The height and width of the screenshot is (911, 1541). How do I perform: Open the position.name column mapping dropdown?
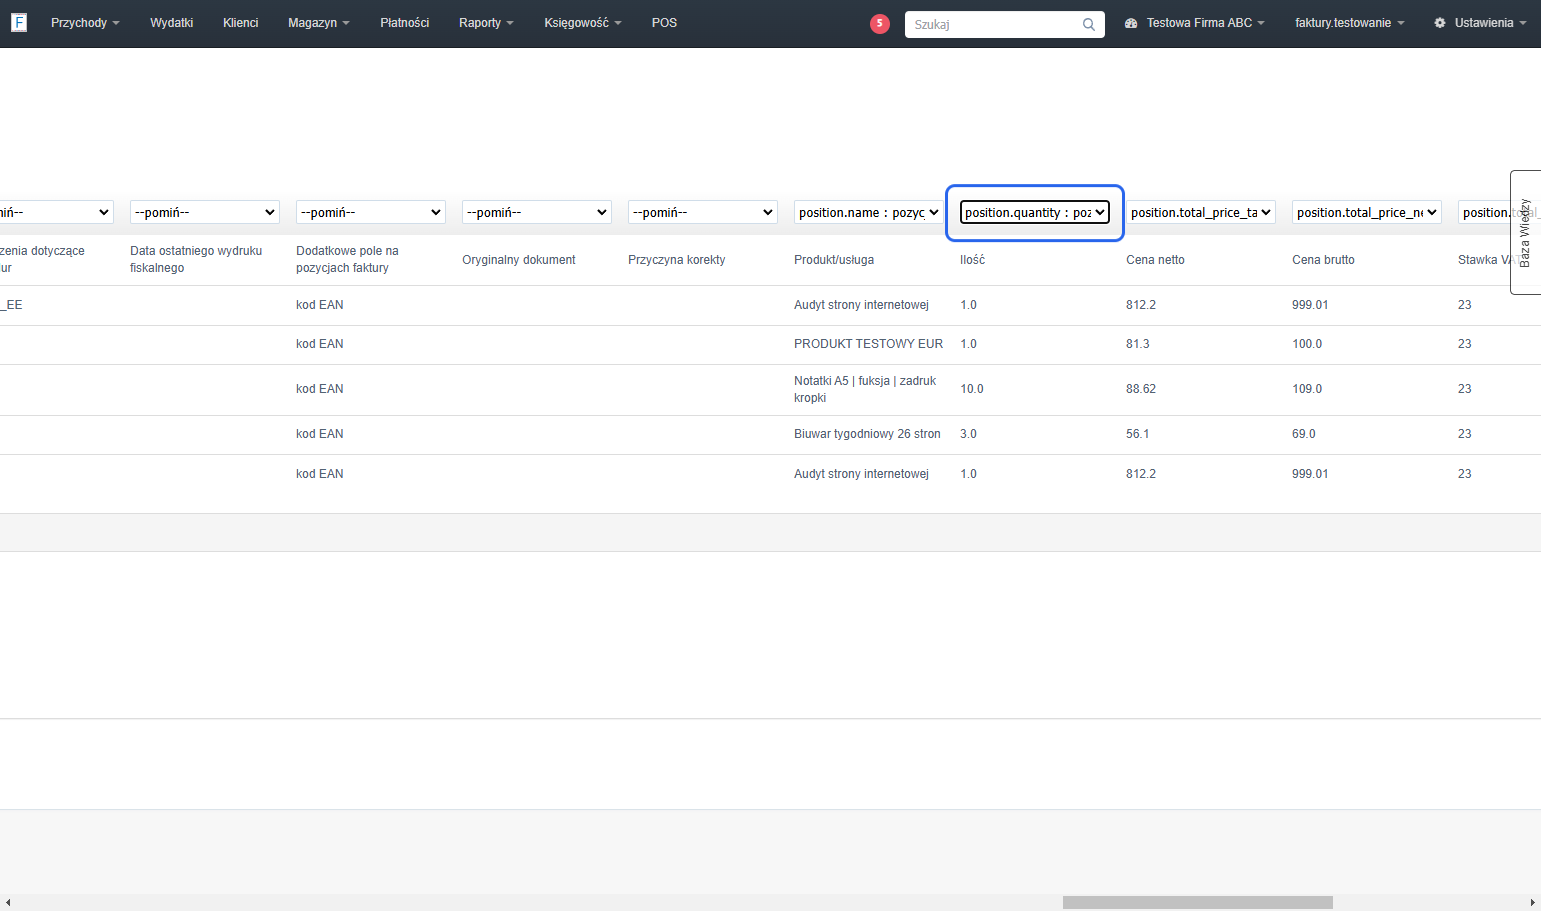(x=869, y=212)
